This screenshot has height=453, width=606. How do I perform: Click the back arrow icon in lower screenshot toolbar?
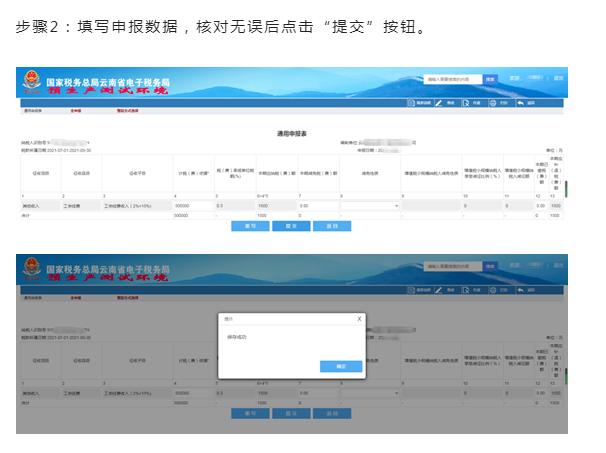point(521,290)
